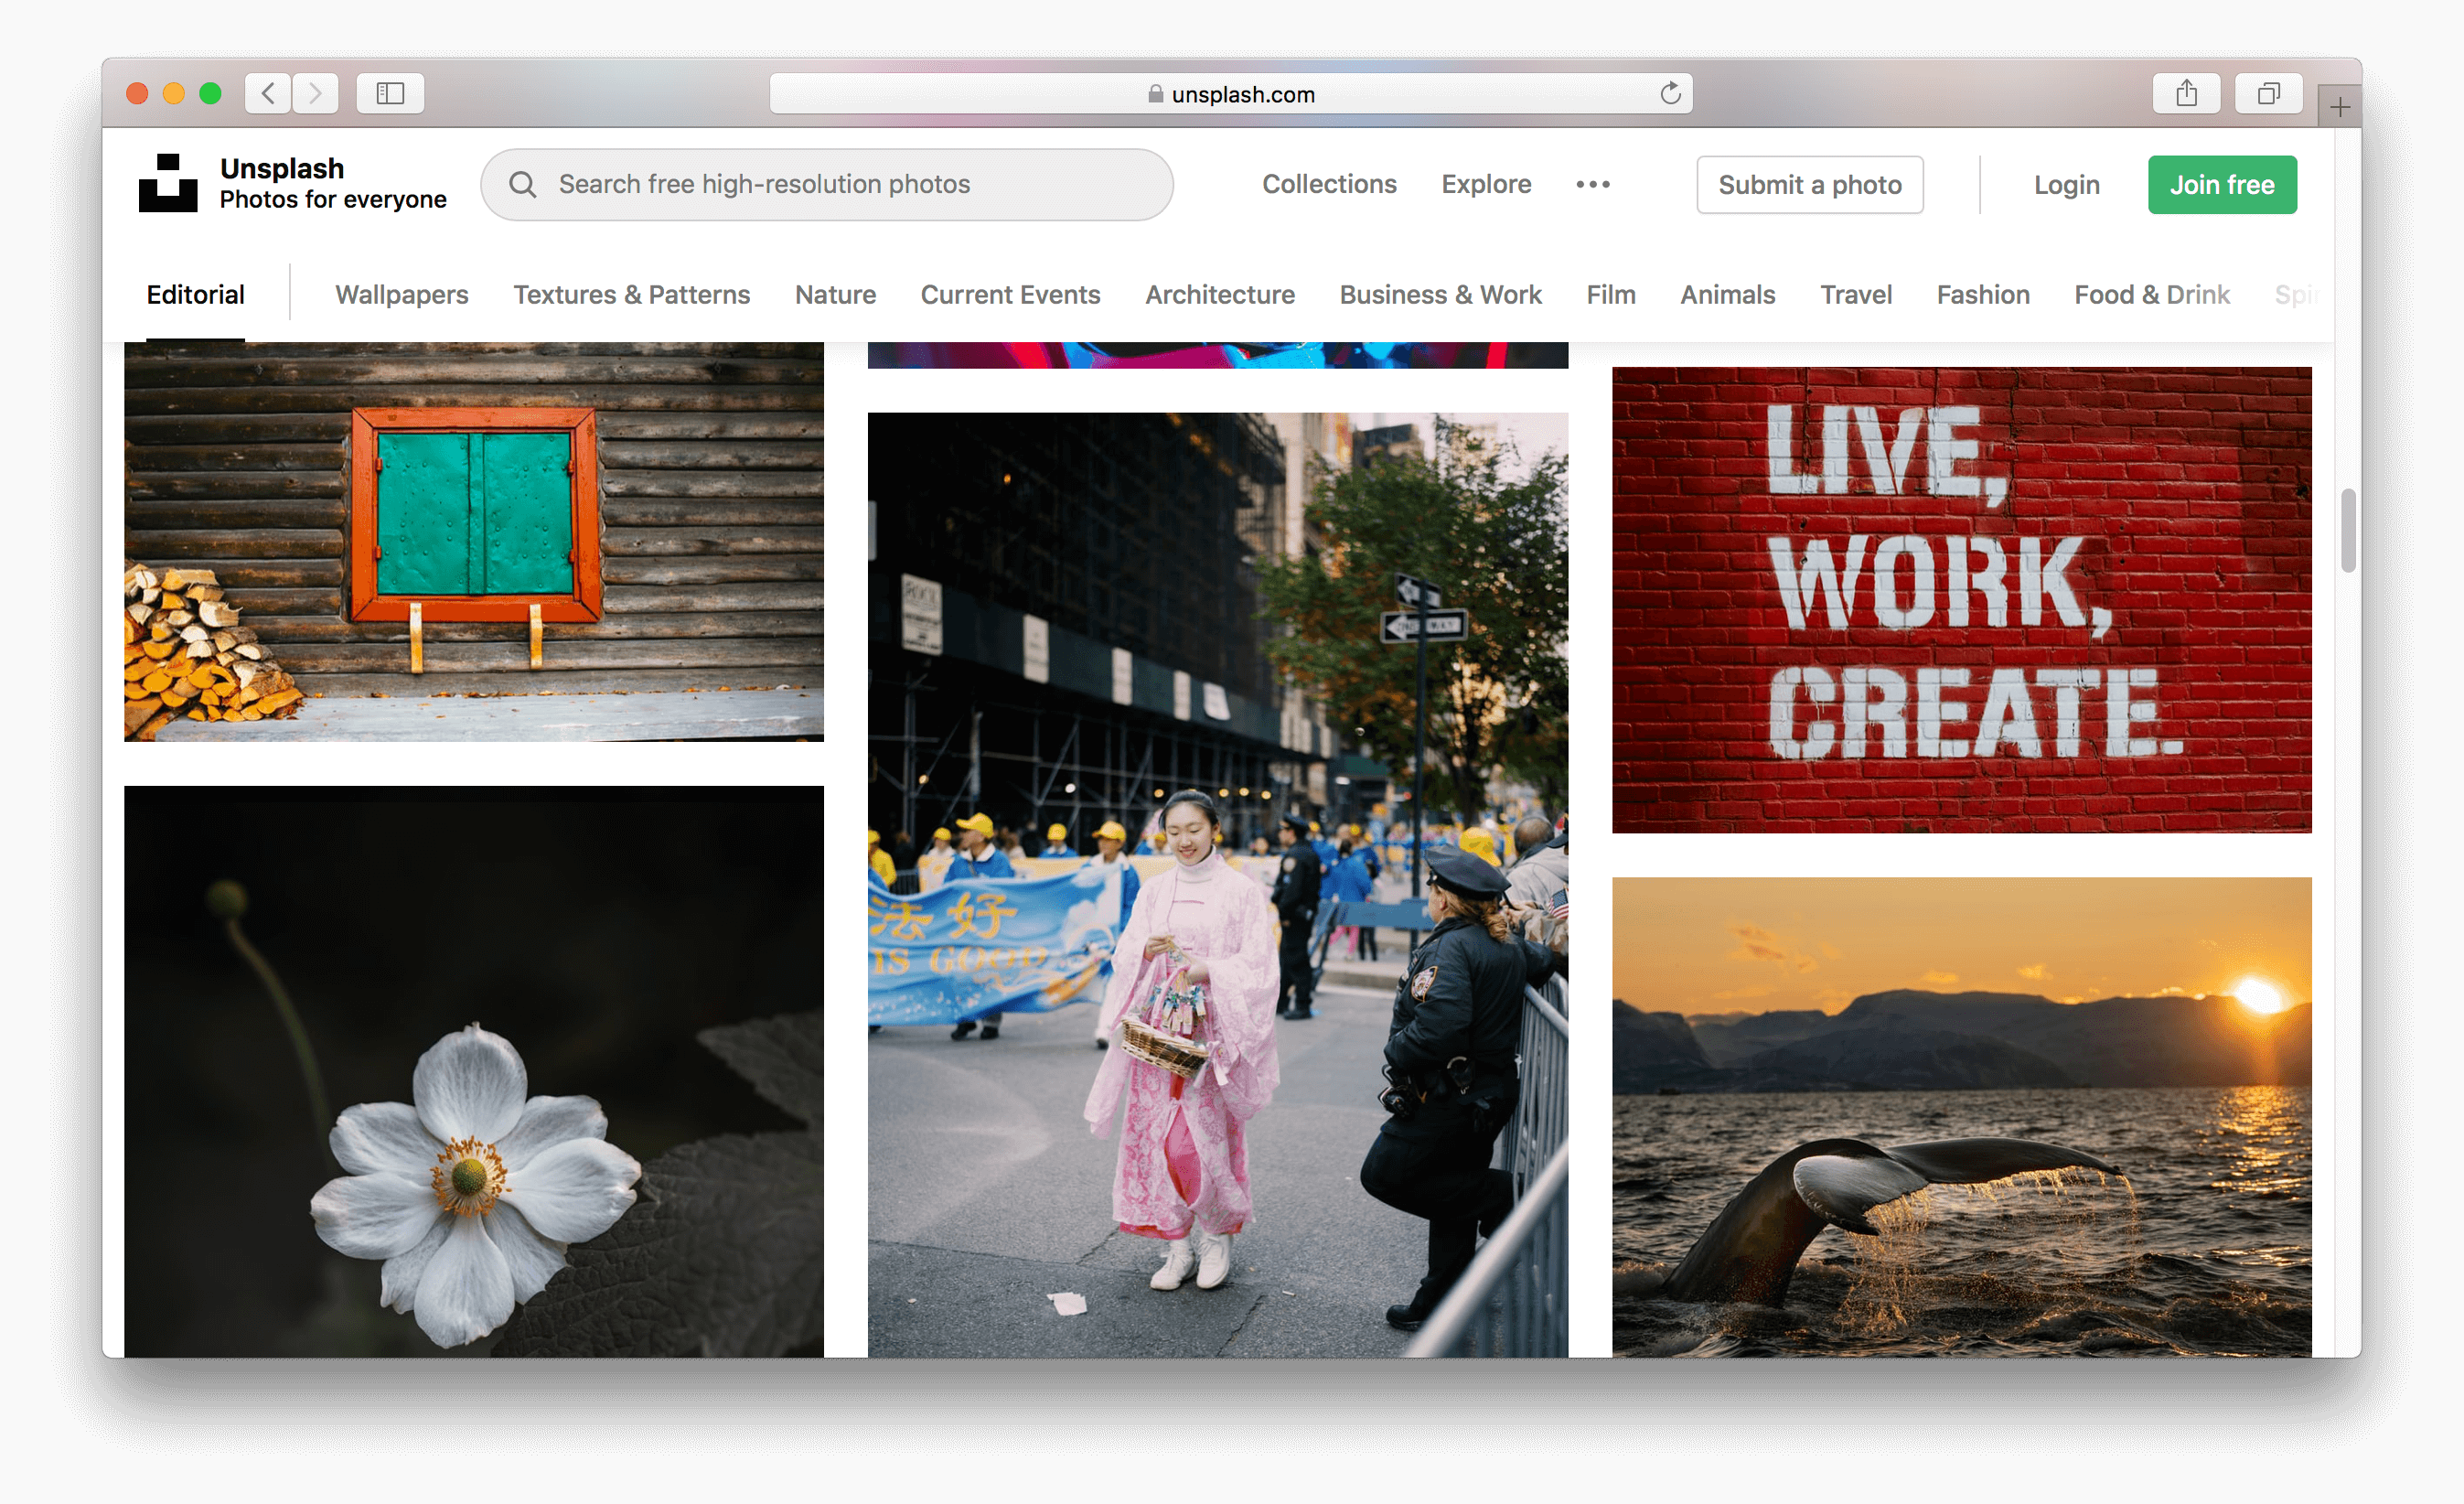Open the whale tail sunset photo
Screen dimensions: 2464x1504
pyautogui.click(x=1960, y=1115)
